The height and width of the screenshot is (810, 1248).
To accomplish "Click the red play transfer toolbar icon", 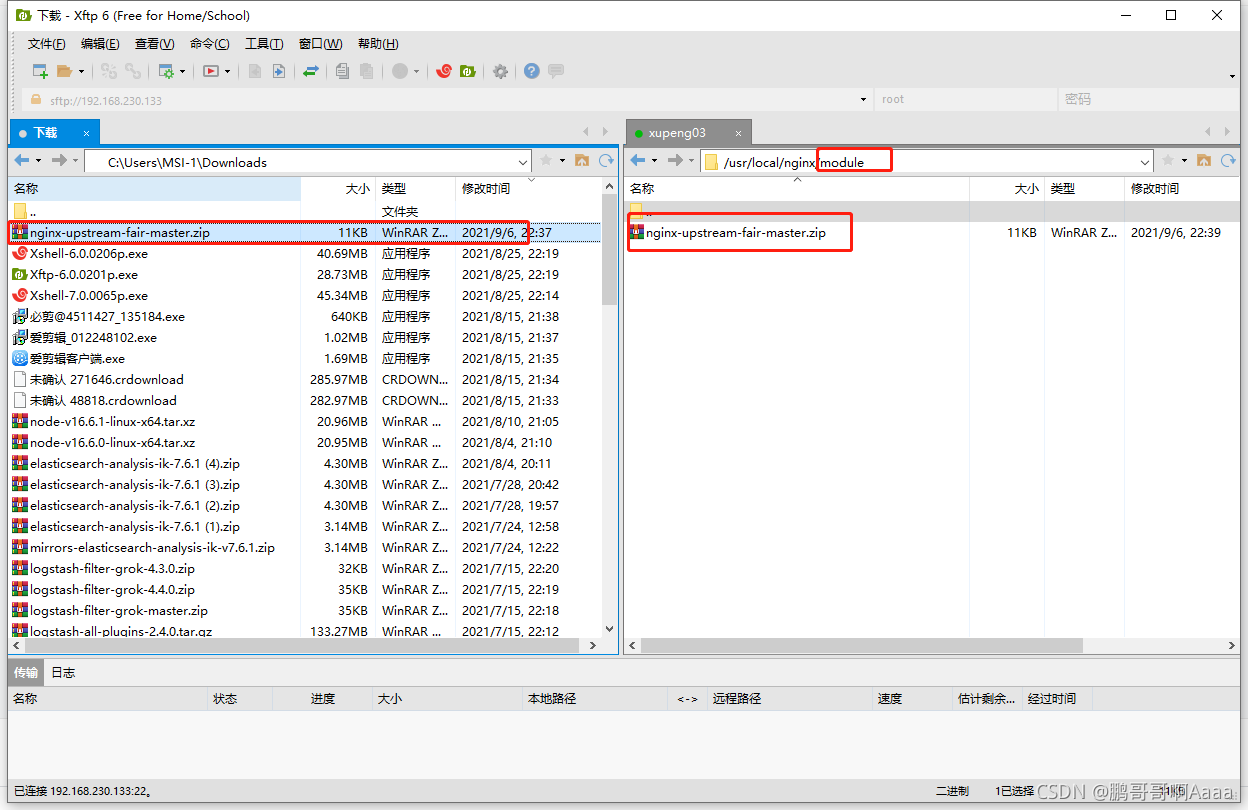I will point(211,71).
